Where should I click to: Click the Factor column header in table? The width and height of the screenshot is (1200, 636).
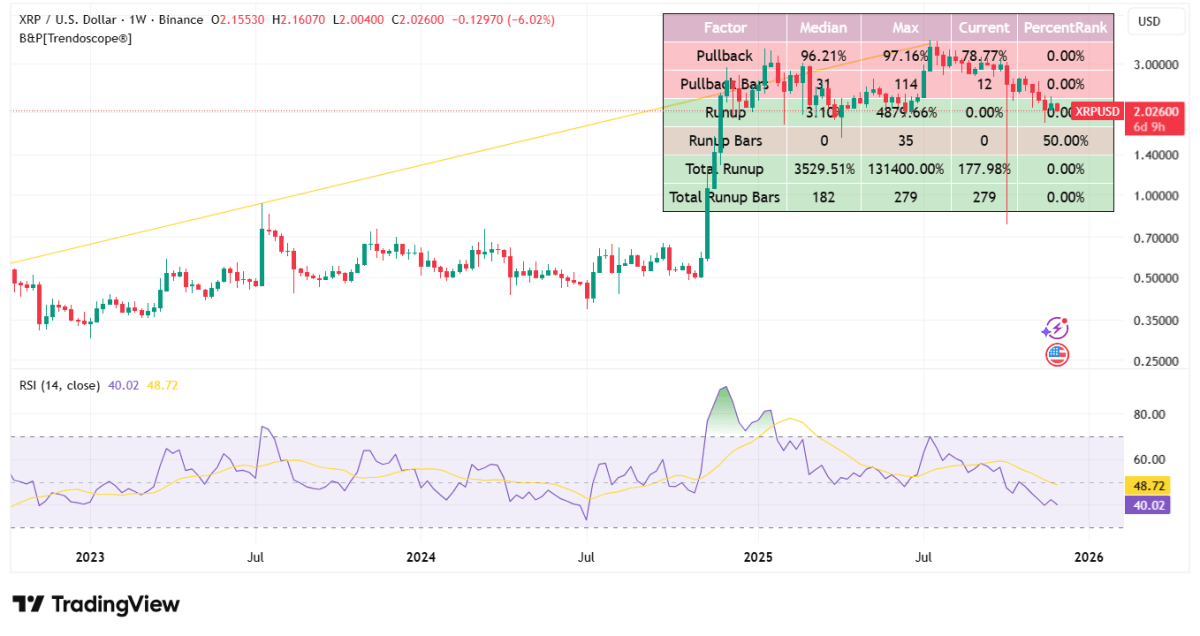pos(724,28)
